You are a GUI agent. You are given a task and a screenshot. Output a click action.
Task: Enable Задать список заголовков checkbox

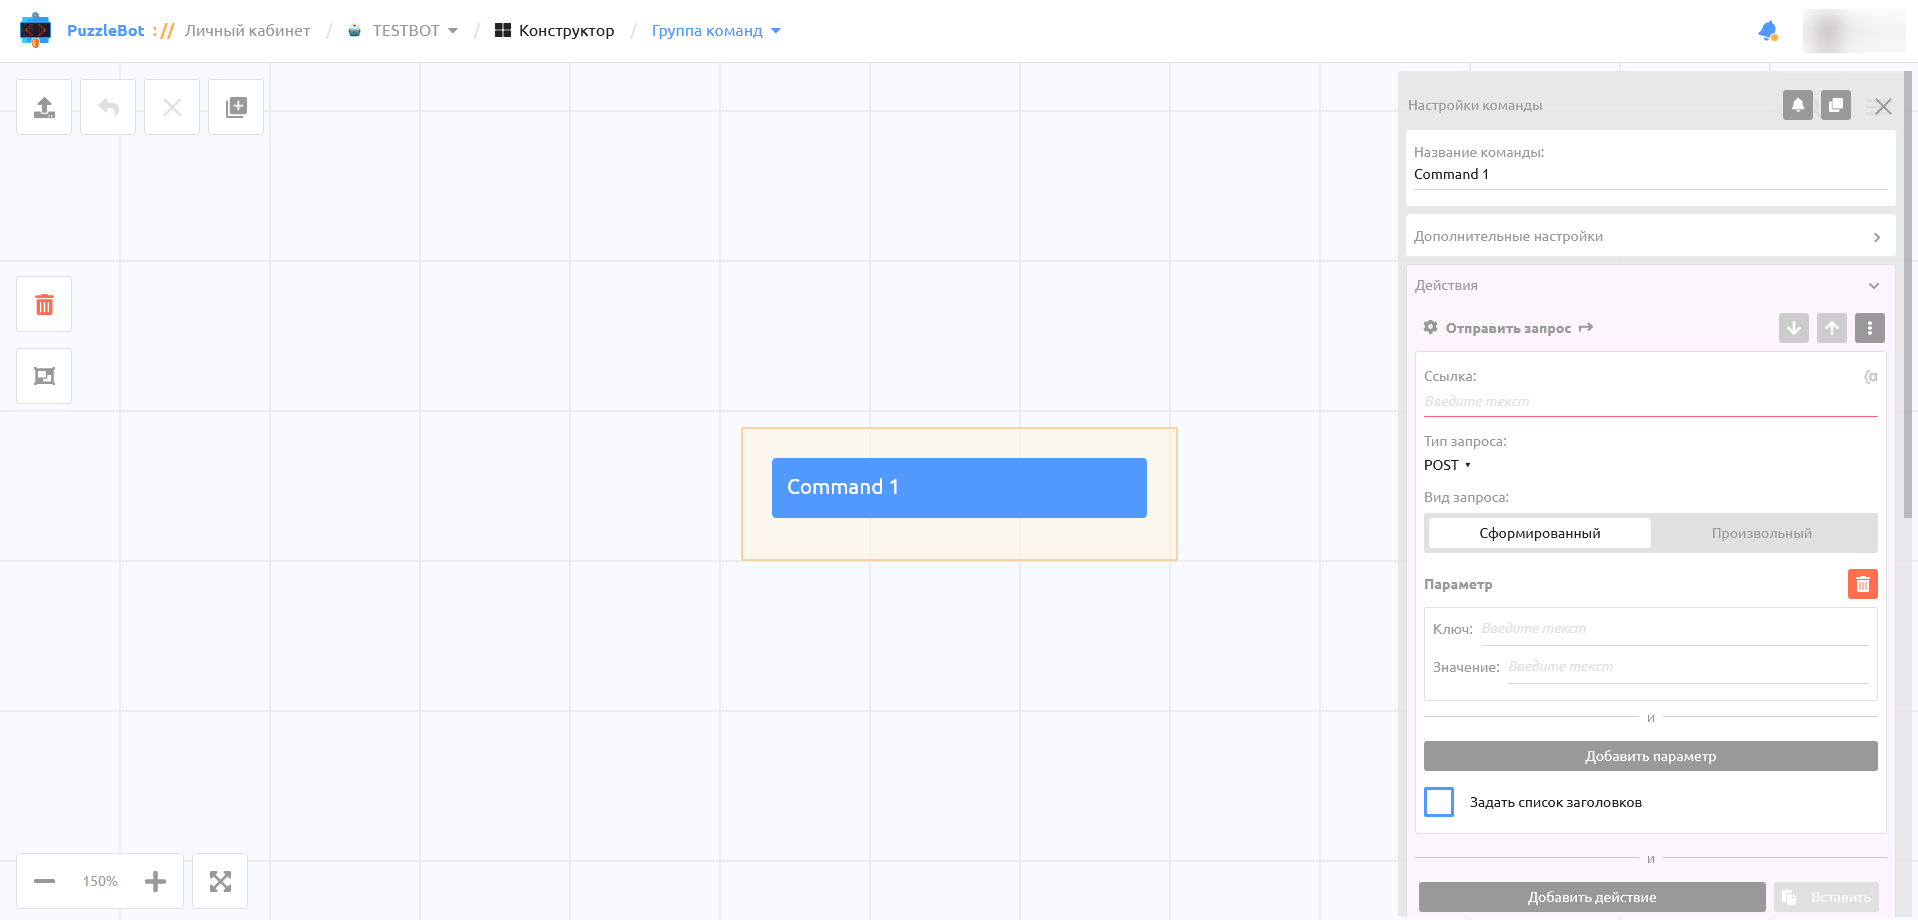pyautogui.click(x=1439, y=802)
